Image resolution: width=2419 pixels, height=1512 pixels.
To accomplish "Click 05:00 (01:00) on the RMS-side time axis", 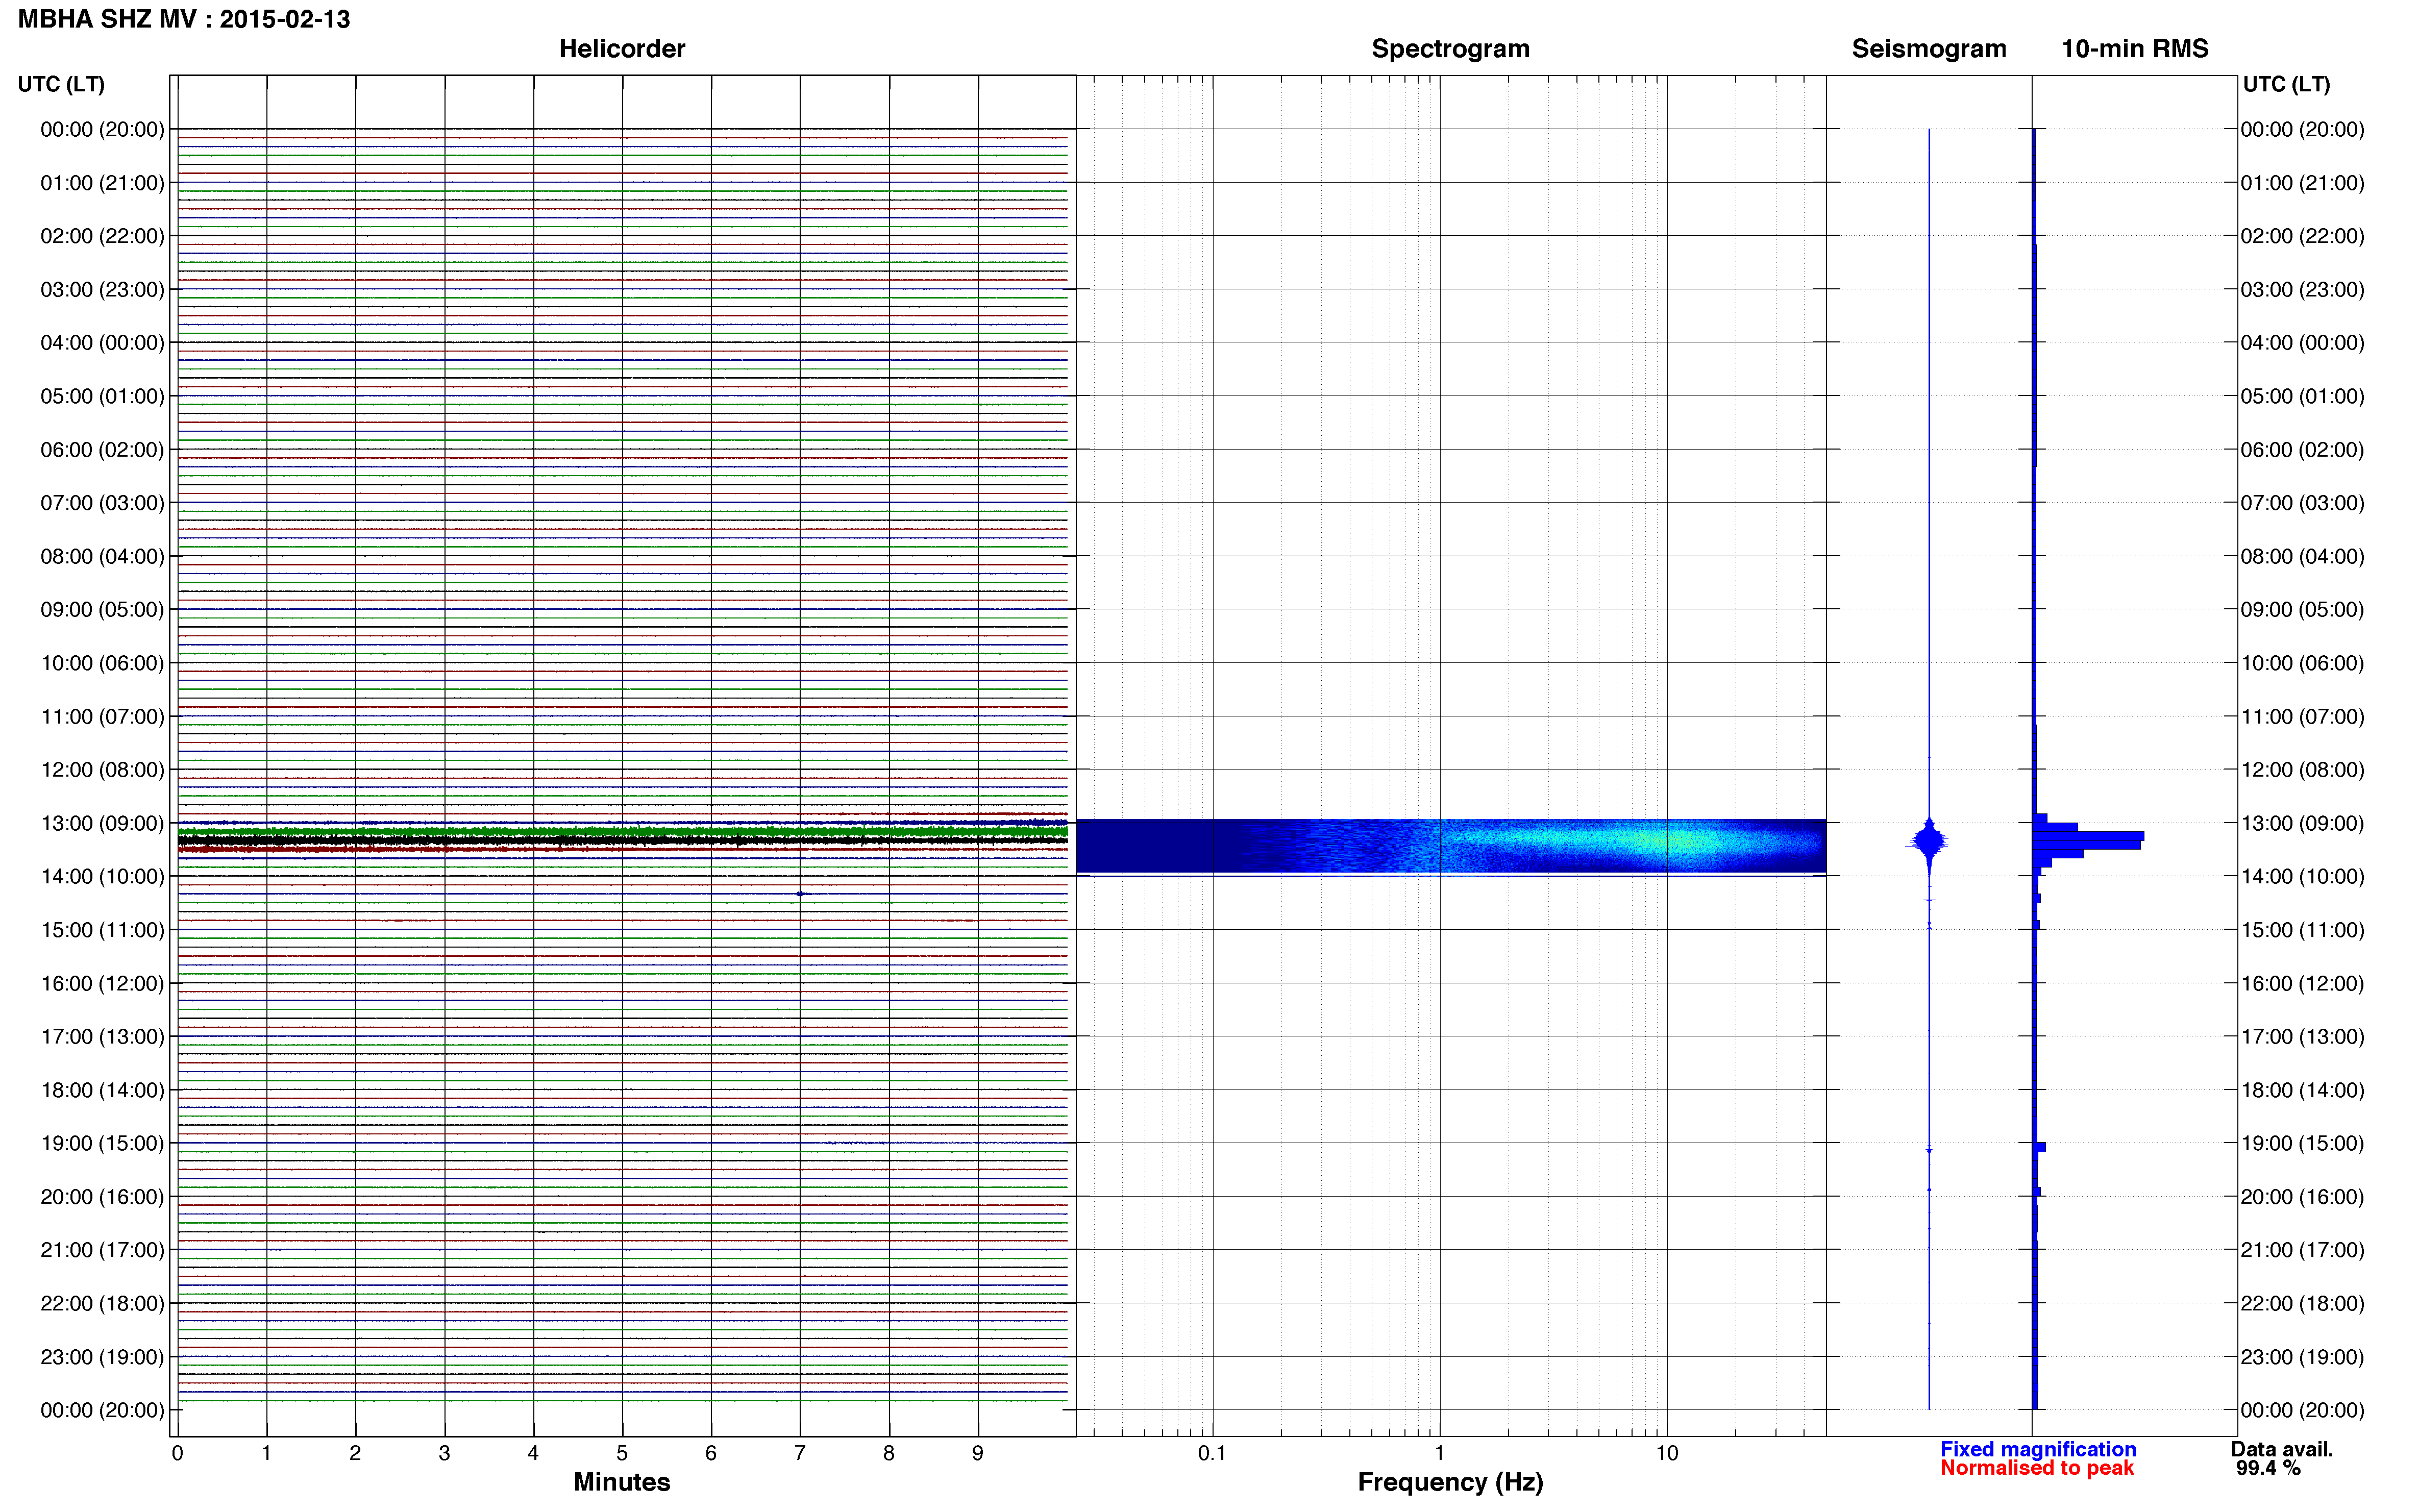I will point(2302,396).
